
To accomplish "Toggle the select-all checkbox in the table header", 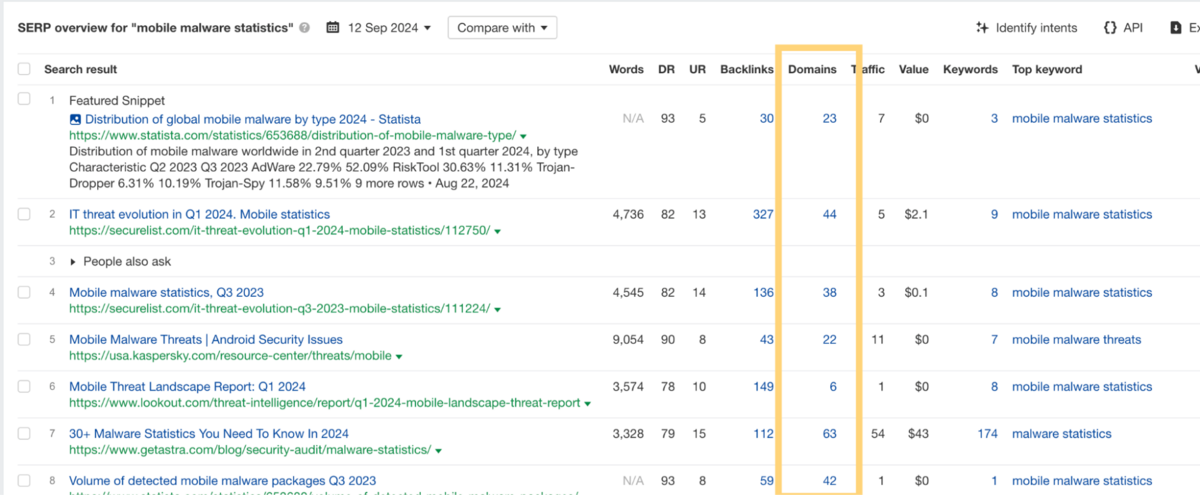I will pyautogui.click(x=24, y=69).
